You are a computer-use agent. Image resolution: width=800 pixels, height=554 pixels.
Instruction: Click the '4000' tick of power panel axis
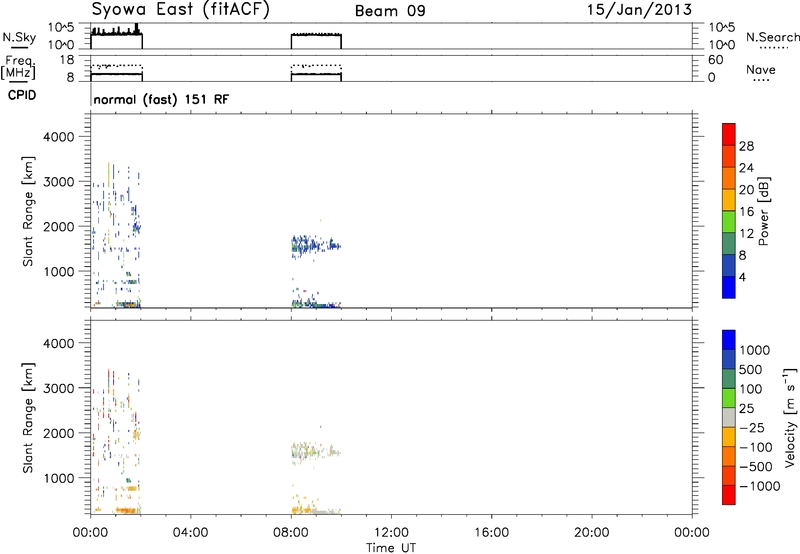[59, 137]
